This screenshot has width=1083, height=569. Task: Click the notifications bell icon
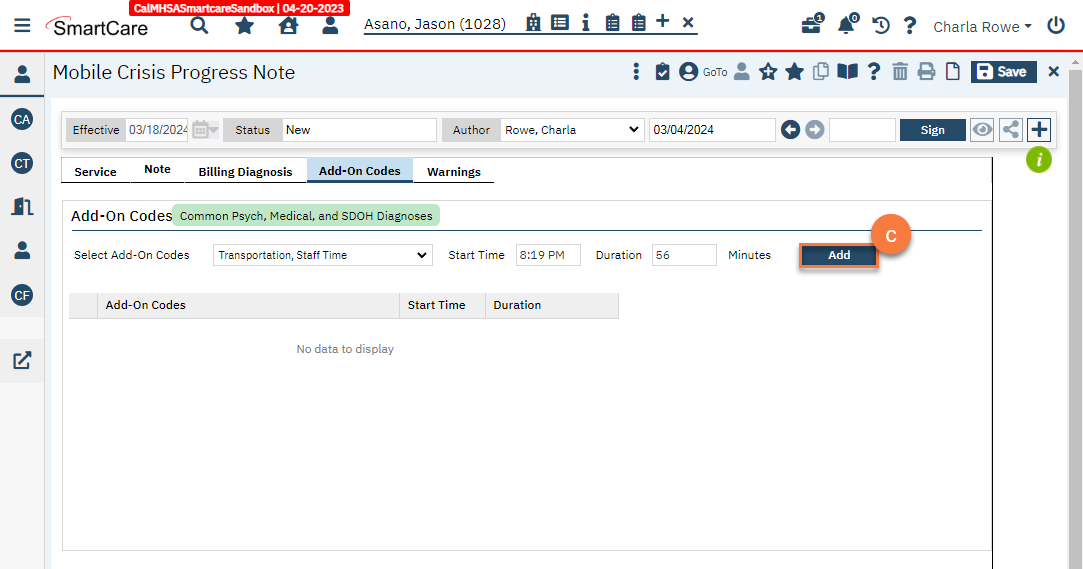pos(847,26)
